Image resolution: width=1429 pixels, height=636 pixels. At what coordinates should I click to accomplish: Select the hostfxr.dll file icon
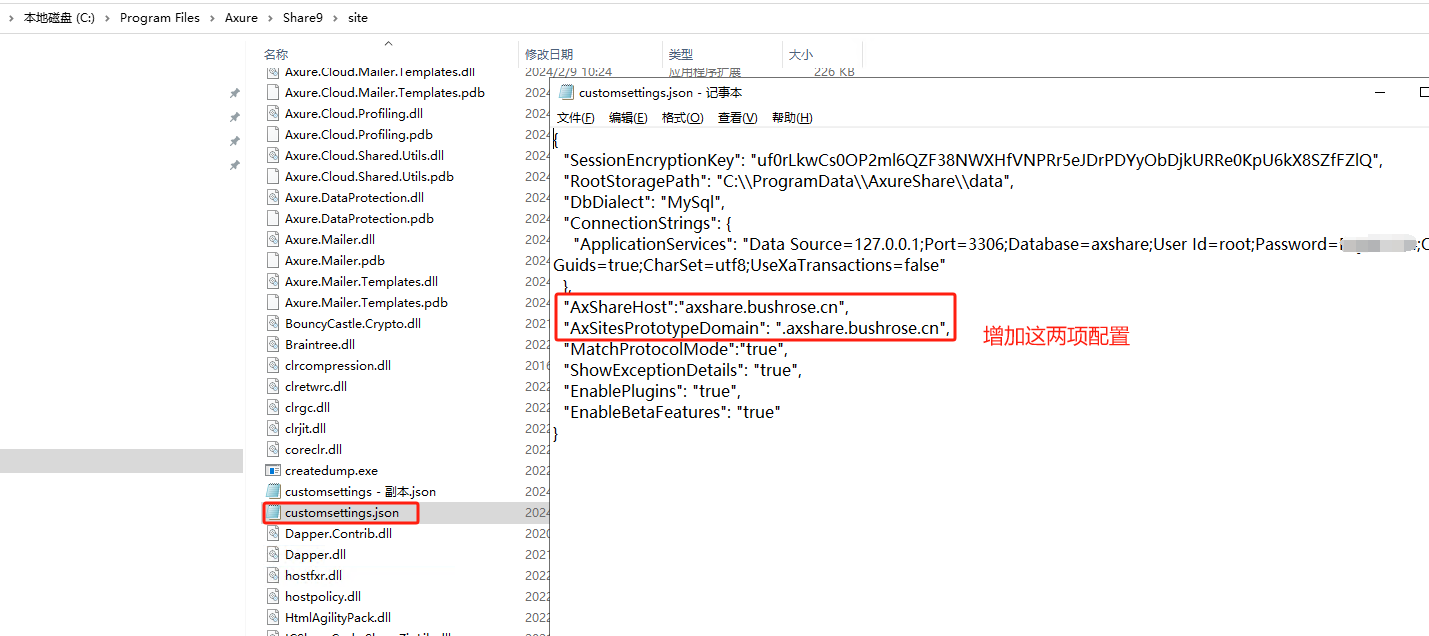(x=271, y=575)
